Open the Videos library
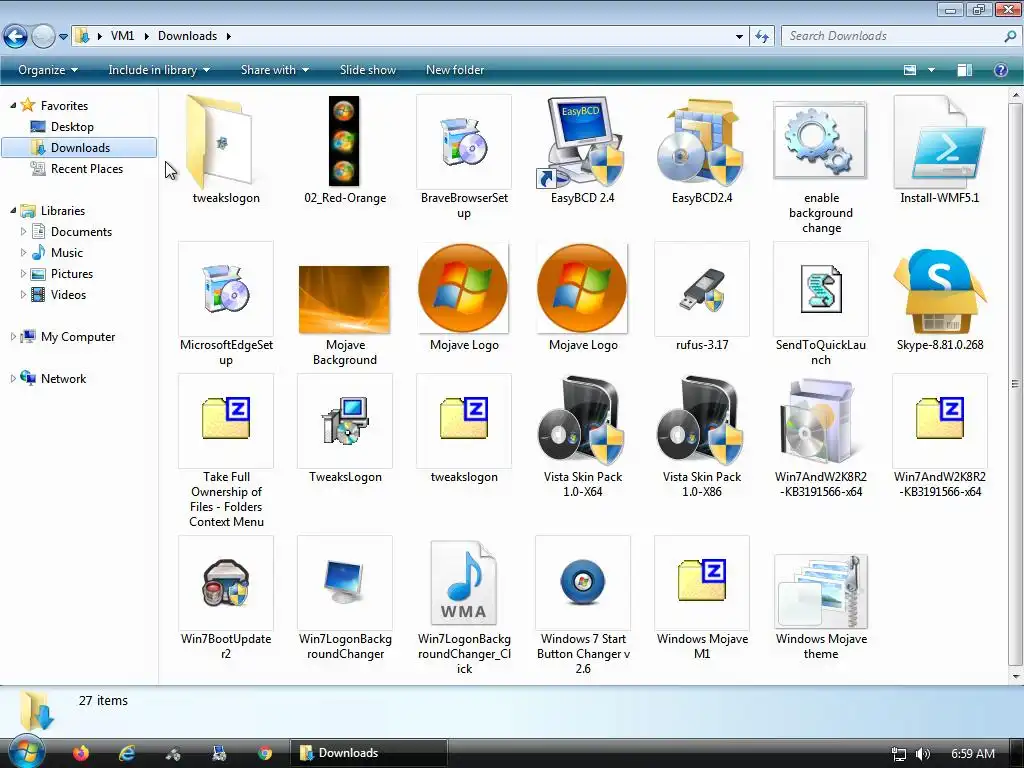 pyautogui.click(x=68, y=295)
